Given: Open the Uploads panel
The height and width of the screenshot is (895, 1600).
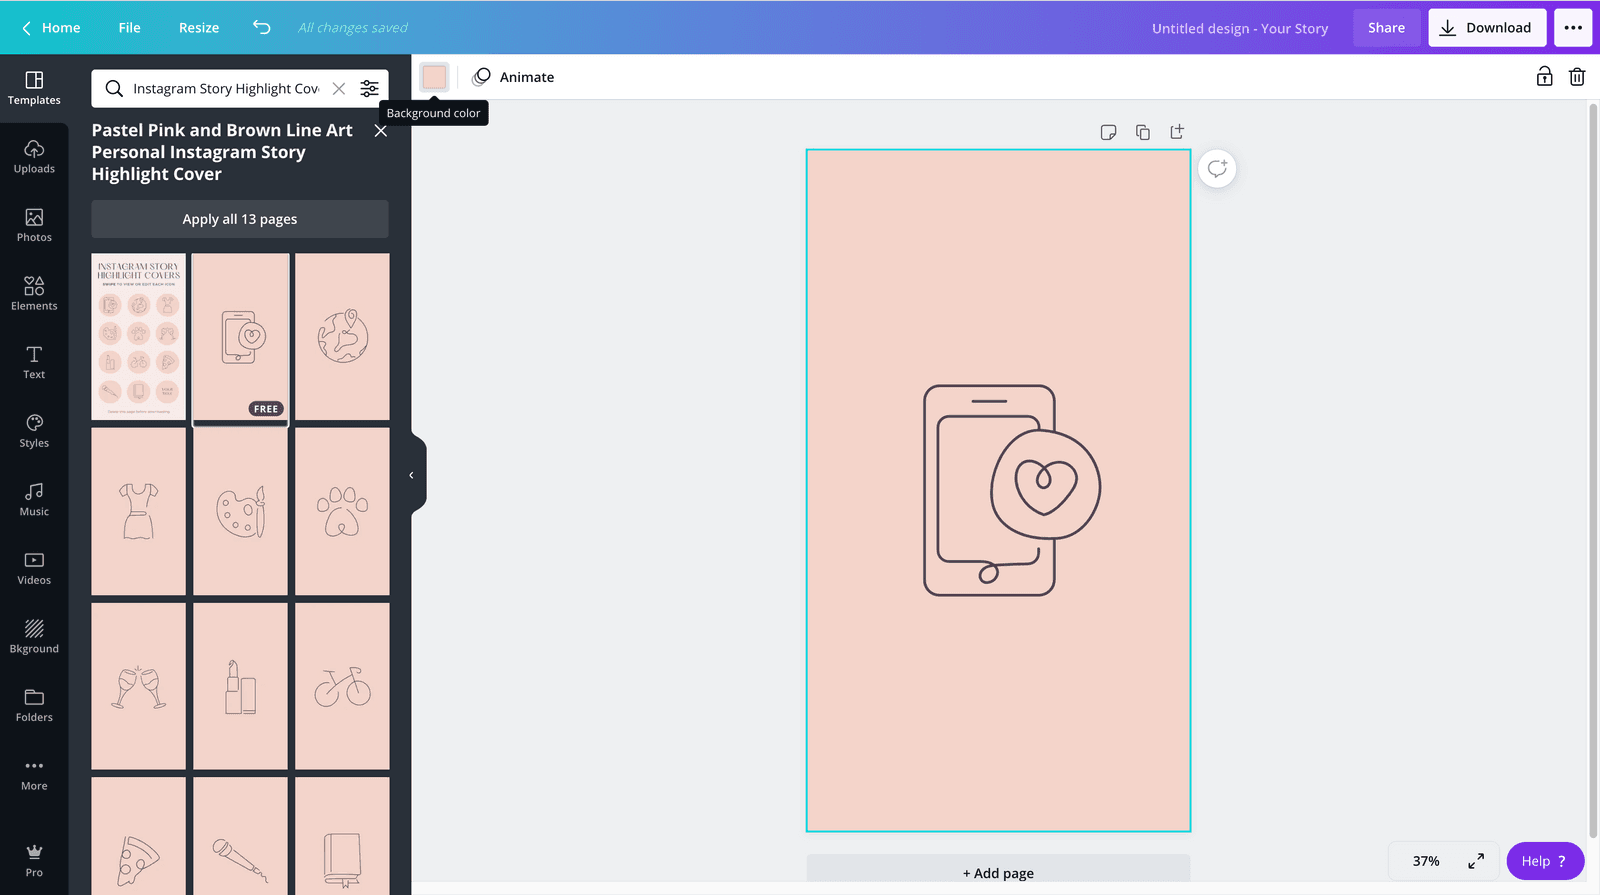Looking at the screenshot, I should [x=34, y=157].
